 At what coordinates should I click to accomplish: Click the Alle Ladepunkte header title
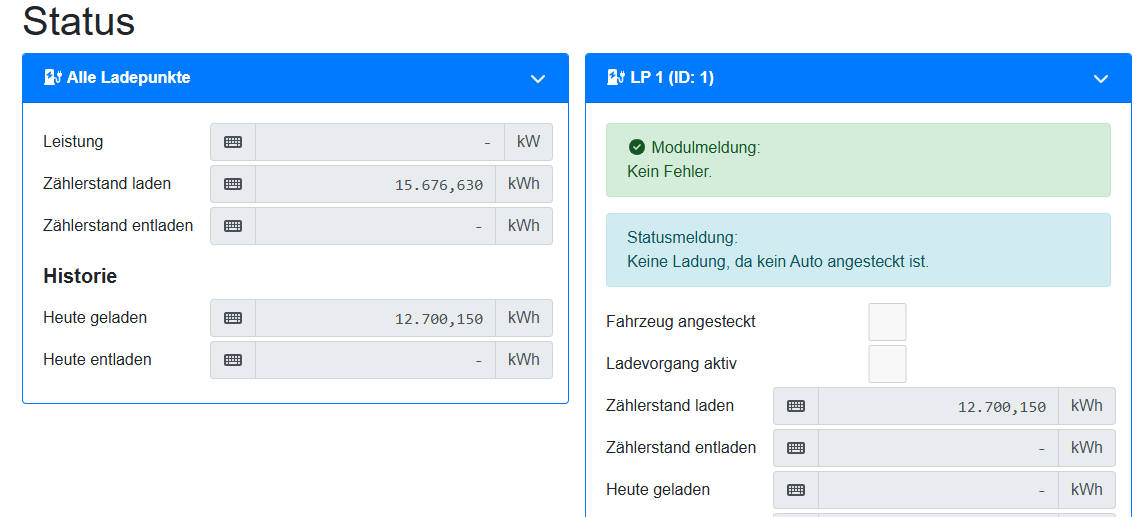(x=128, y=77)
